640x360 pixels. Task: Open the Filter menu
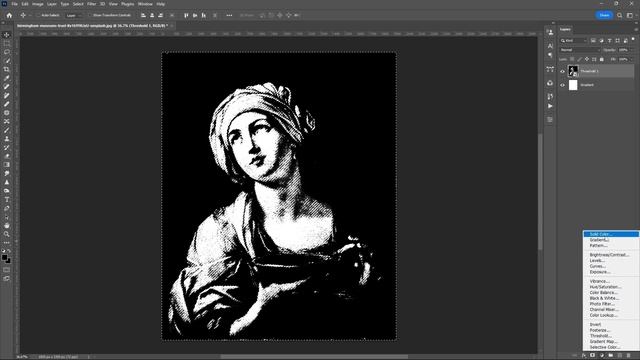tap(91, 4)
